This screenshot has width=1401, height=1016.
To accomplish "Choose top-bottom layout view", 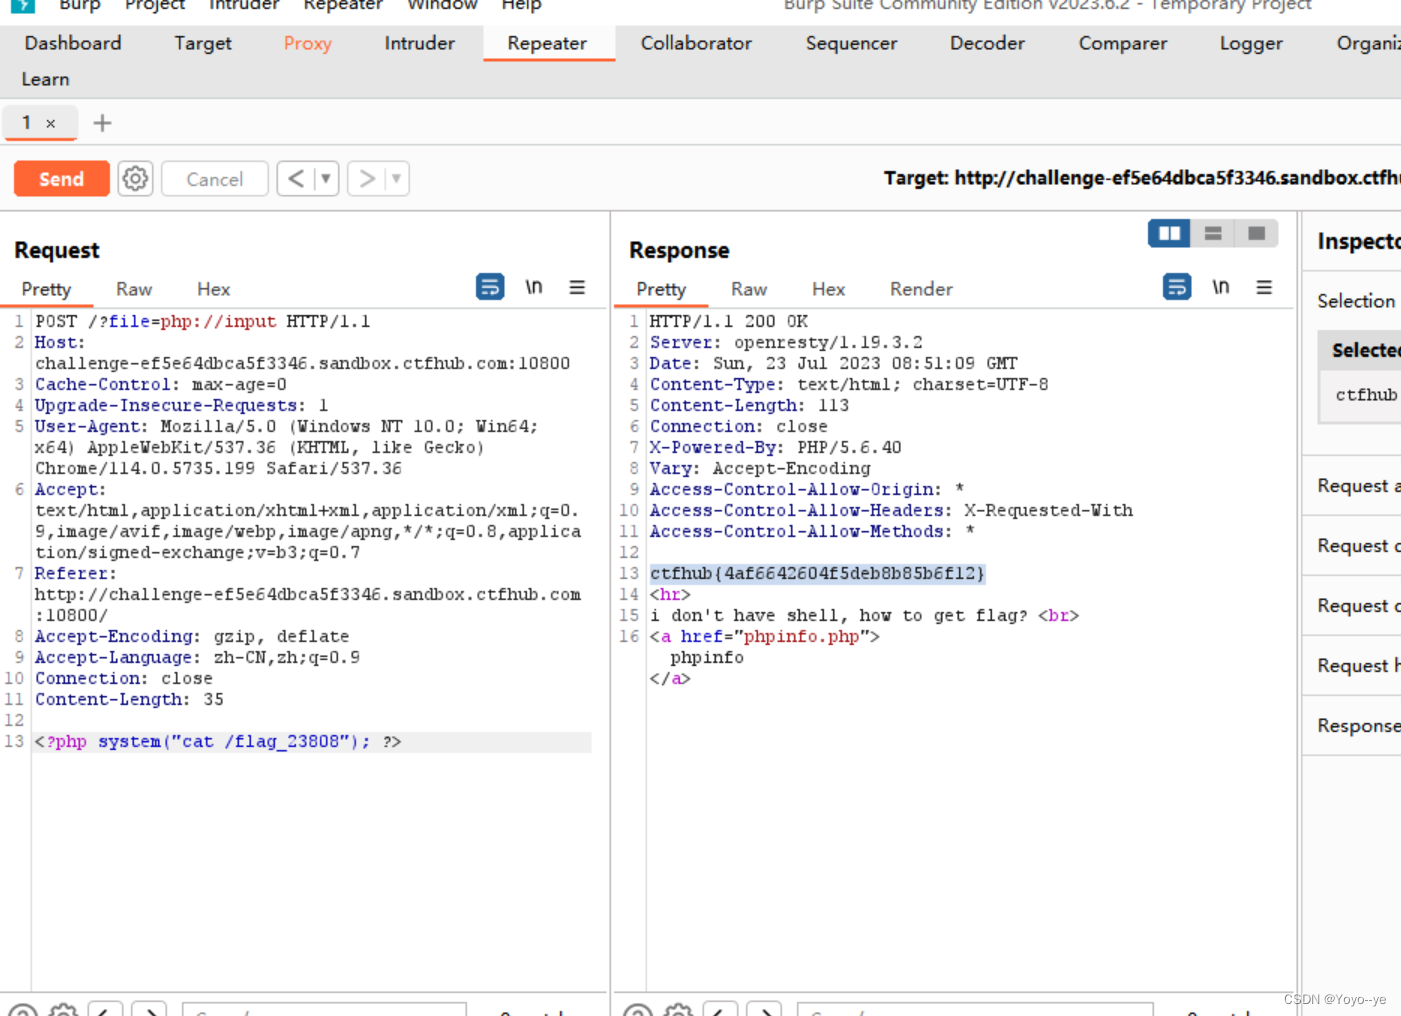I will [x=1213, y=233].
